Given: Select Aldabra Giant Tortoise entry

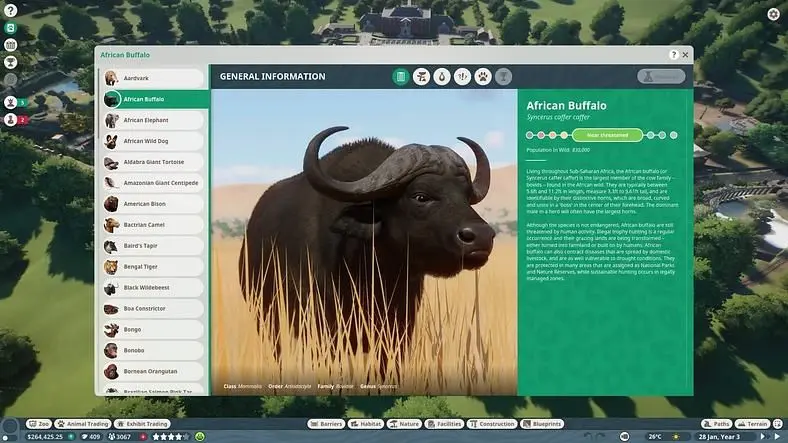Looking at the screenshot, I should point(153,162).
